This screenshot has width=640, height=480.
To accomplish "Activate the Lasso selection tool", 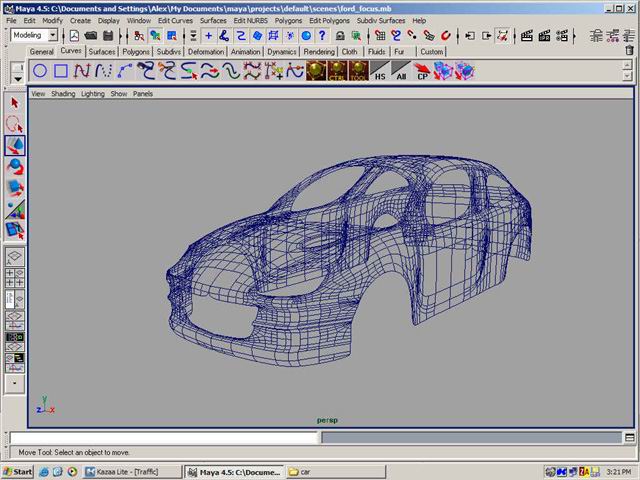I will coord(15,124).
